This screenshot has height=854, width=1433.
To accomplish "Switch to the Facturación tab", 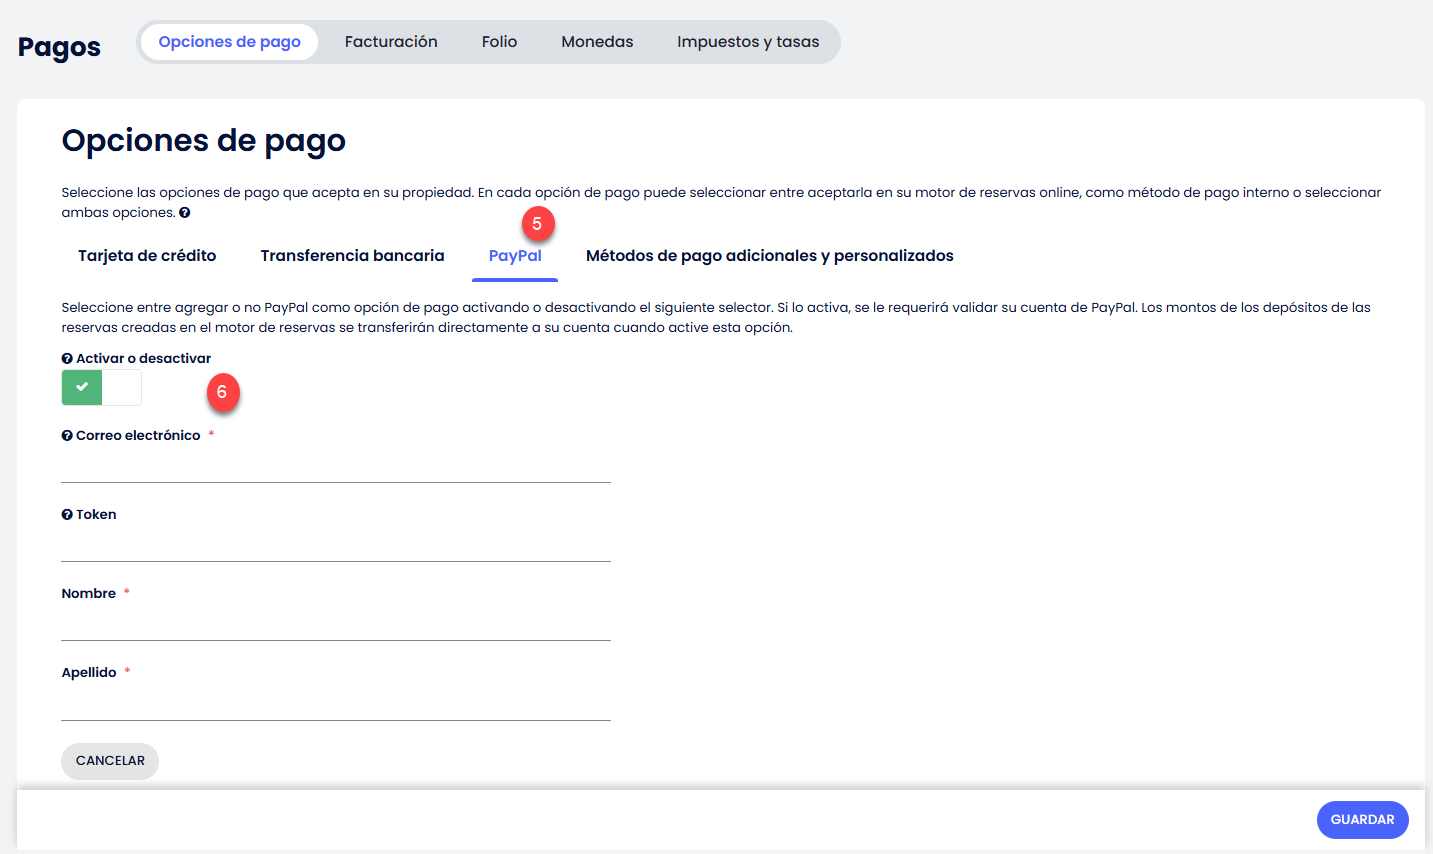I will coord(391,42).
